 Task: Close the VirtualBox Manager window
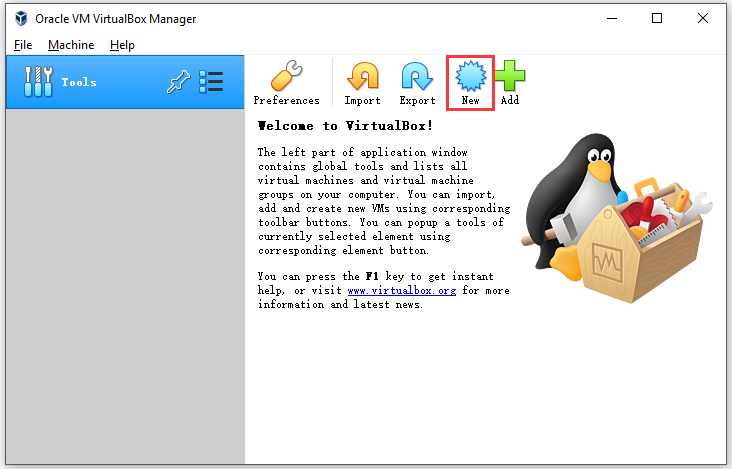pyautogui.click(x=703, y=18)
